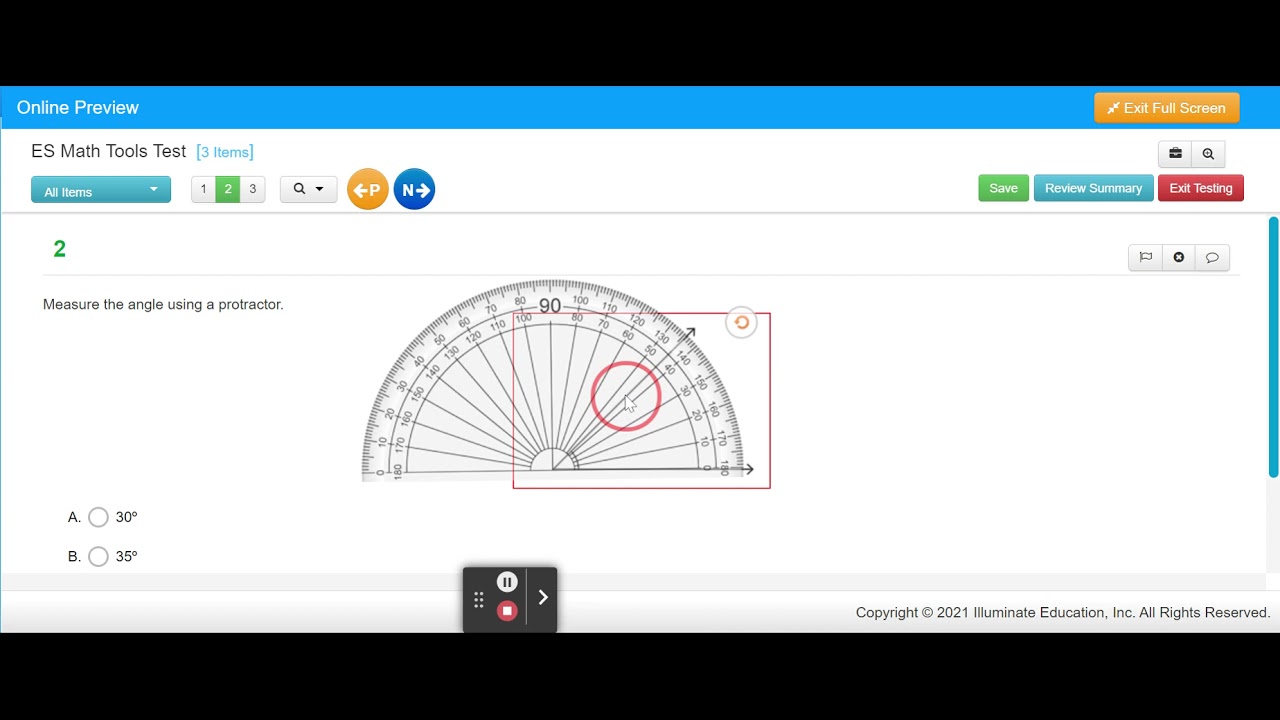Click the Exit Full Screen button
This screenshot has height=720, width=1280.
coord(1167,108)
